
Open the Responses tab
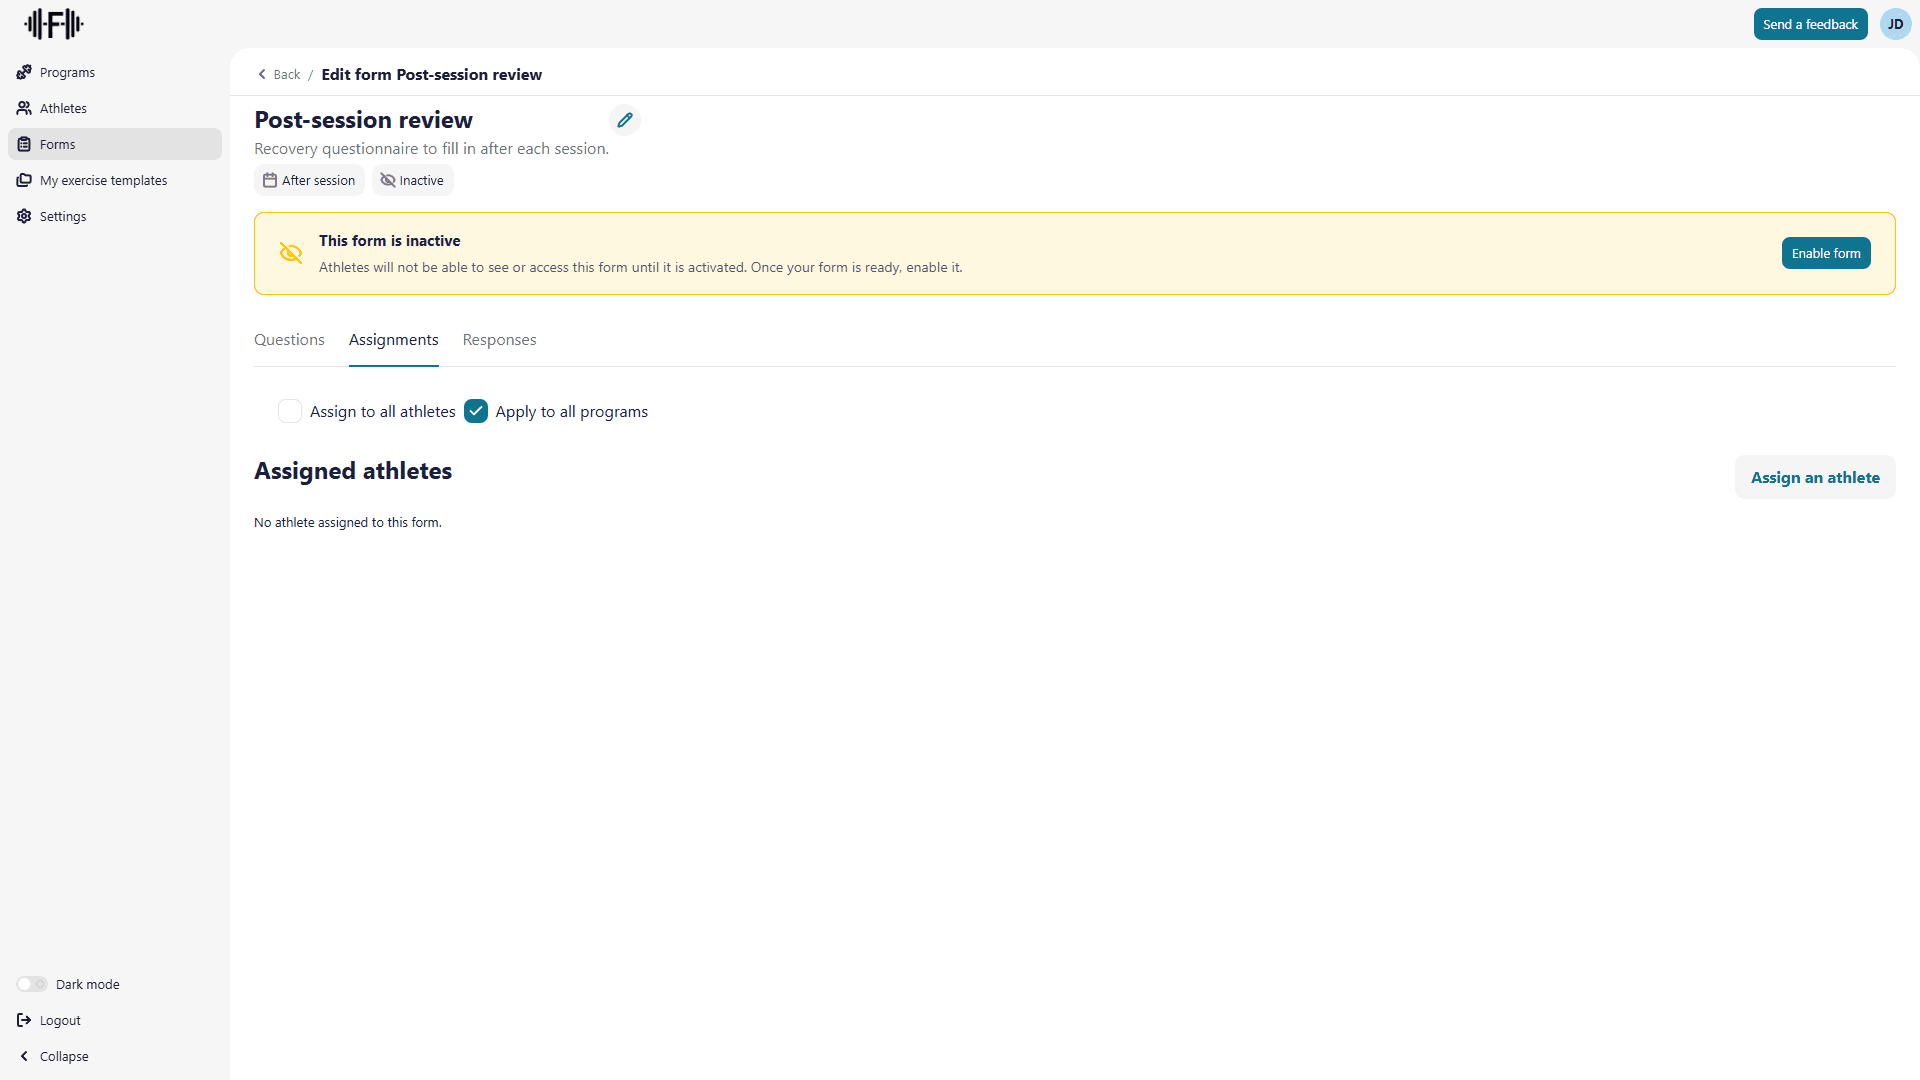point(499,340)
